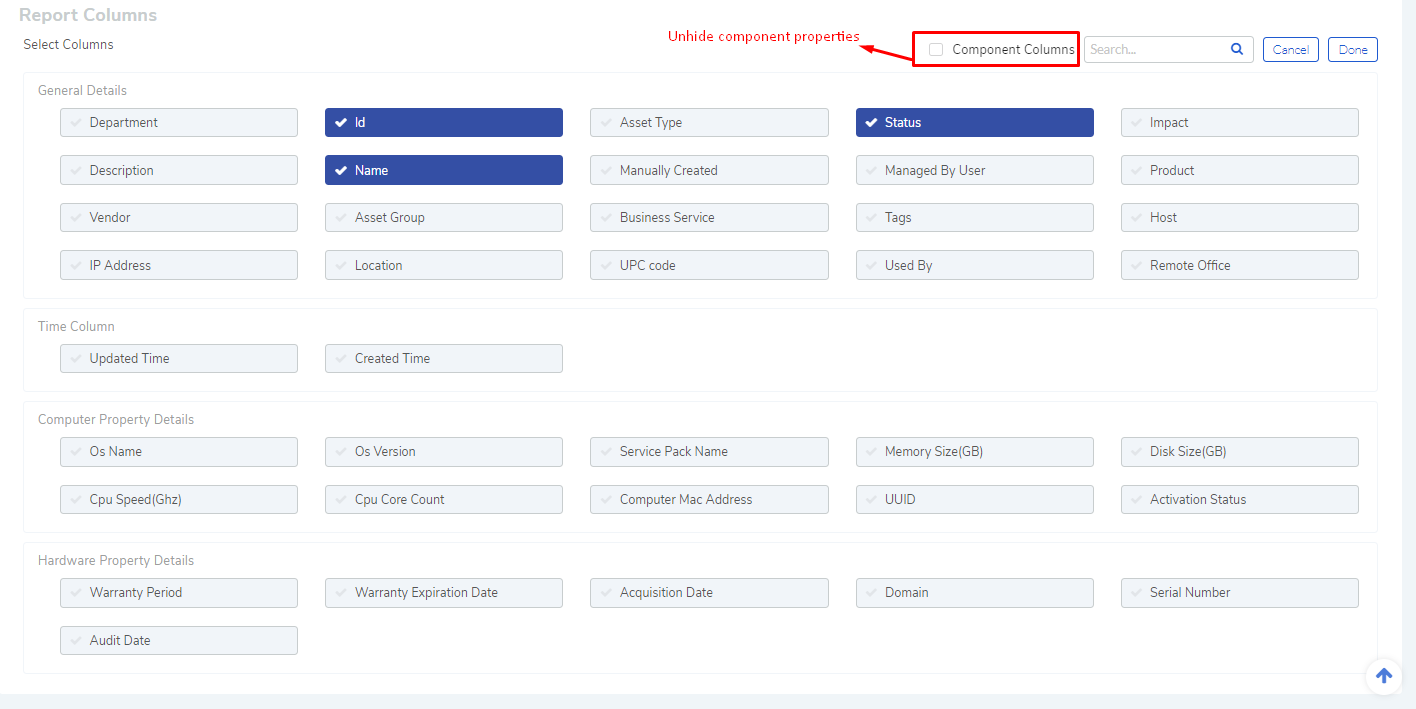Enable the Component Columns checkbox
The width and height of the screenshot is (1416, 709).
[x=936, y=49]
